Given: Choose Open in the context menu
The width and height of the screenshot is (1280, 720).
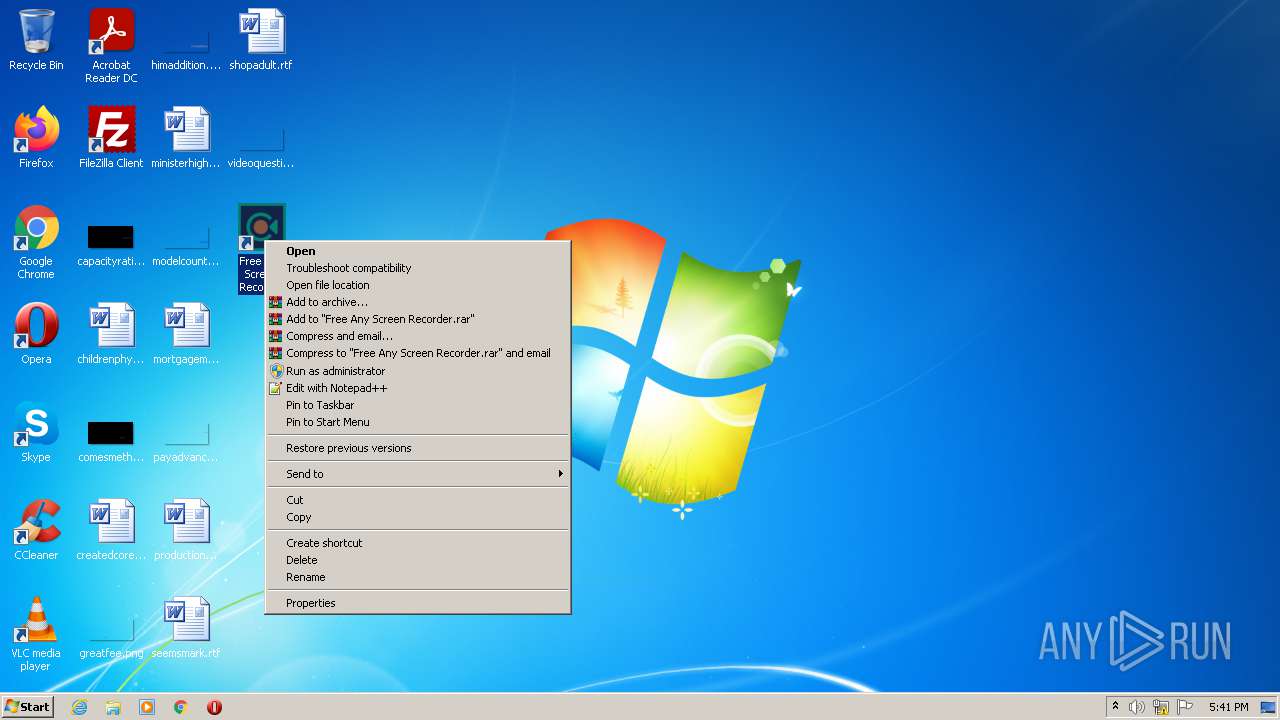Looking at the screenshot, I should click(418, 251).
